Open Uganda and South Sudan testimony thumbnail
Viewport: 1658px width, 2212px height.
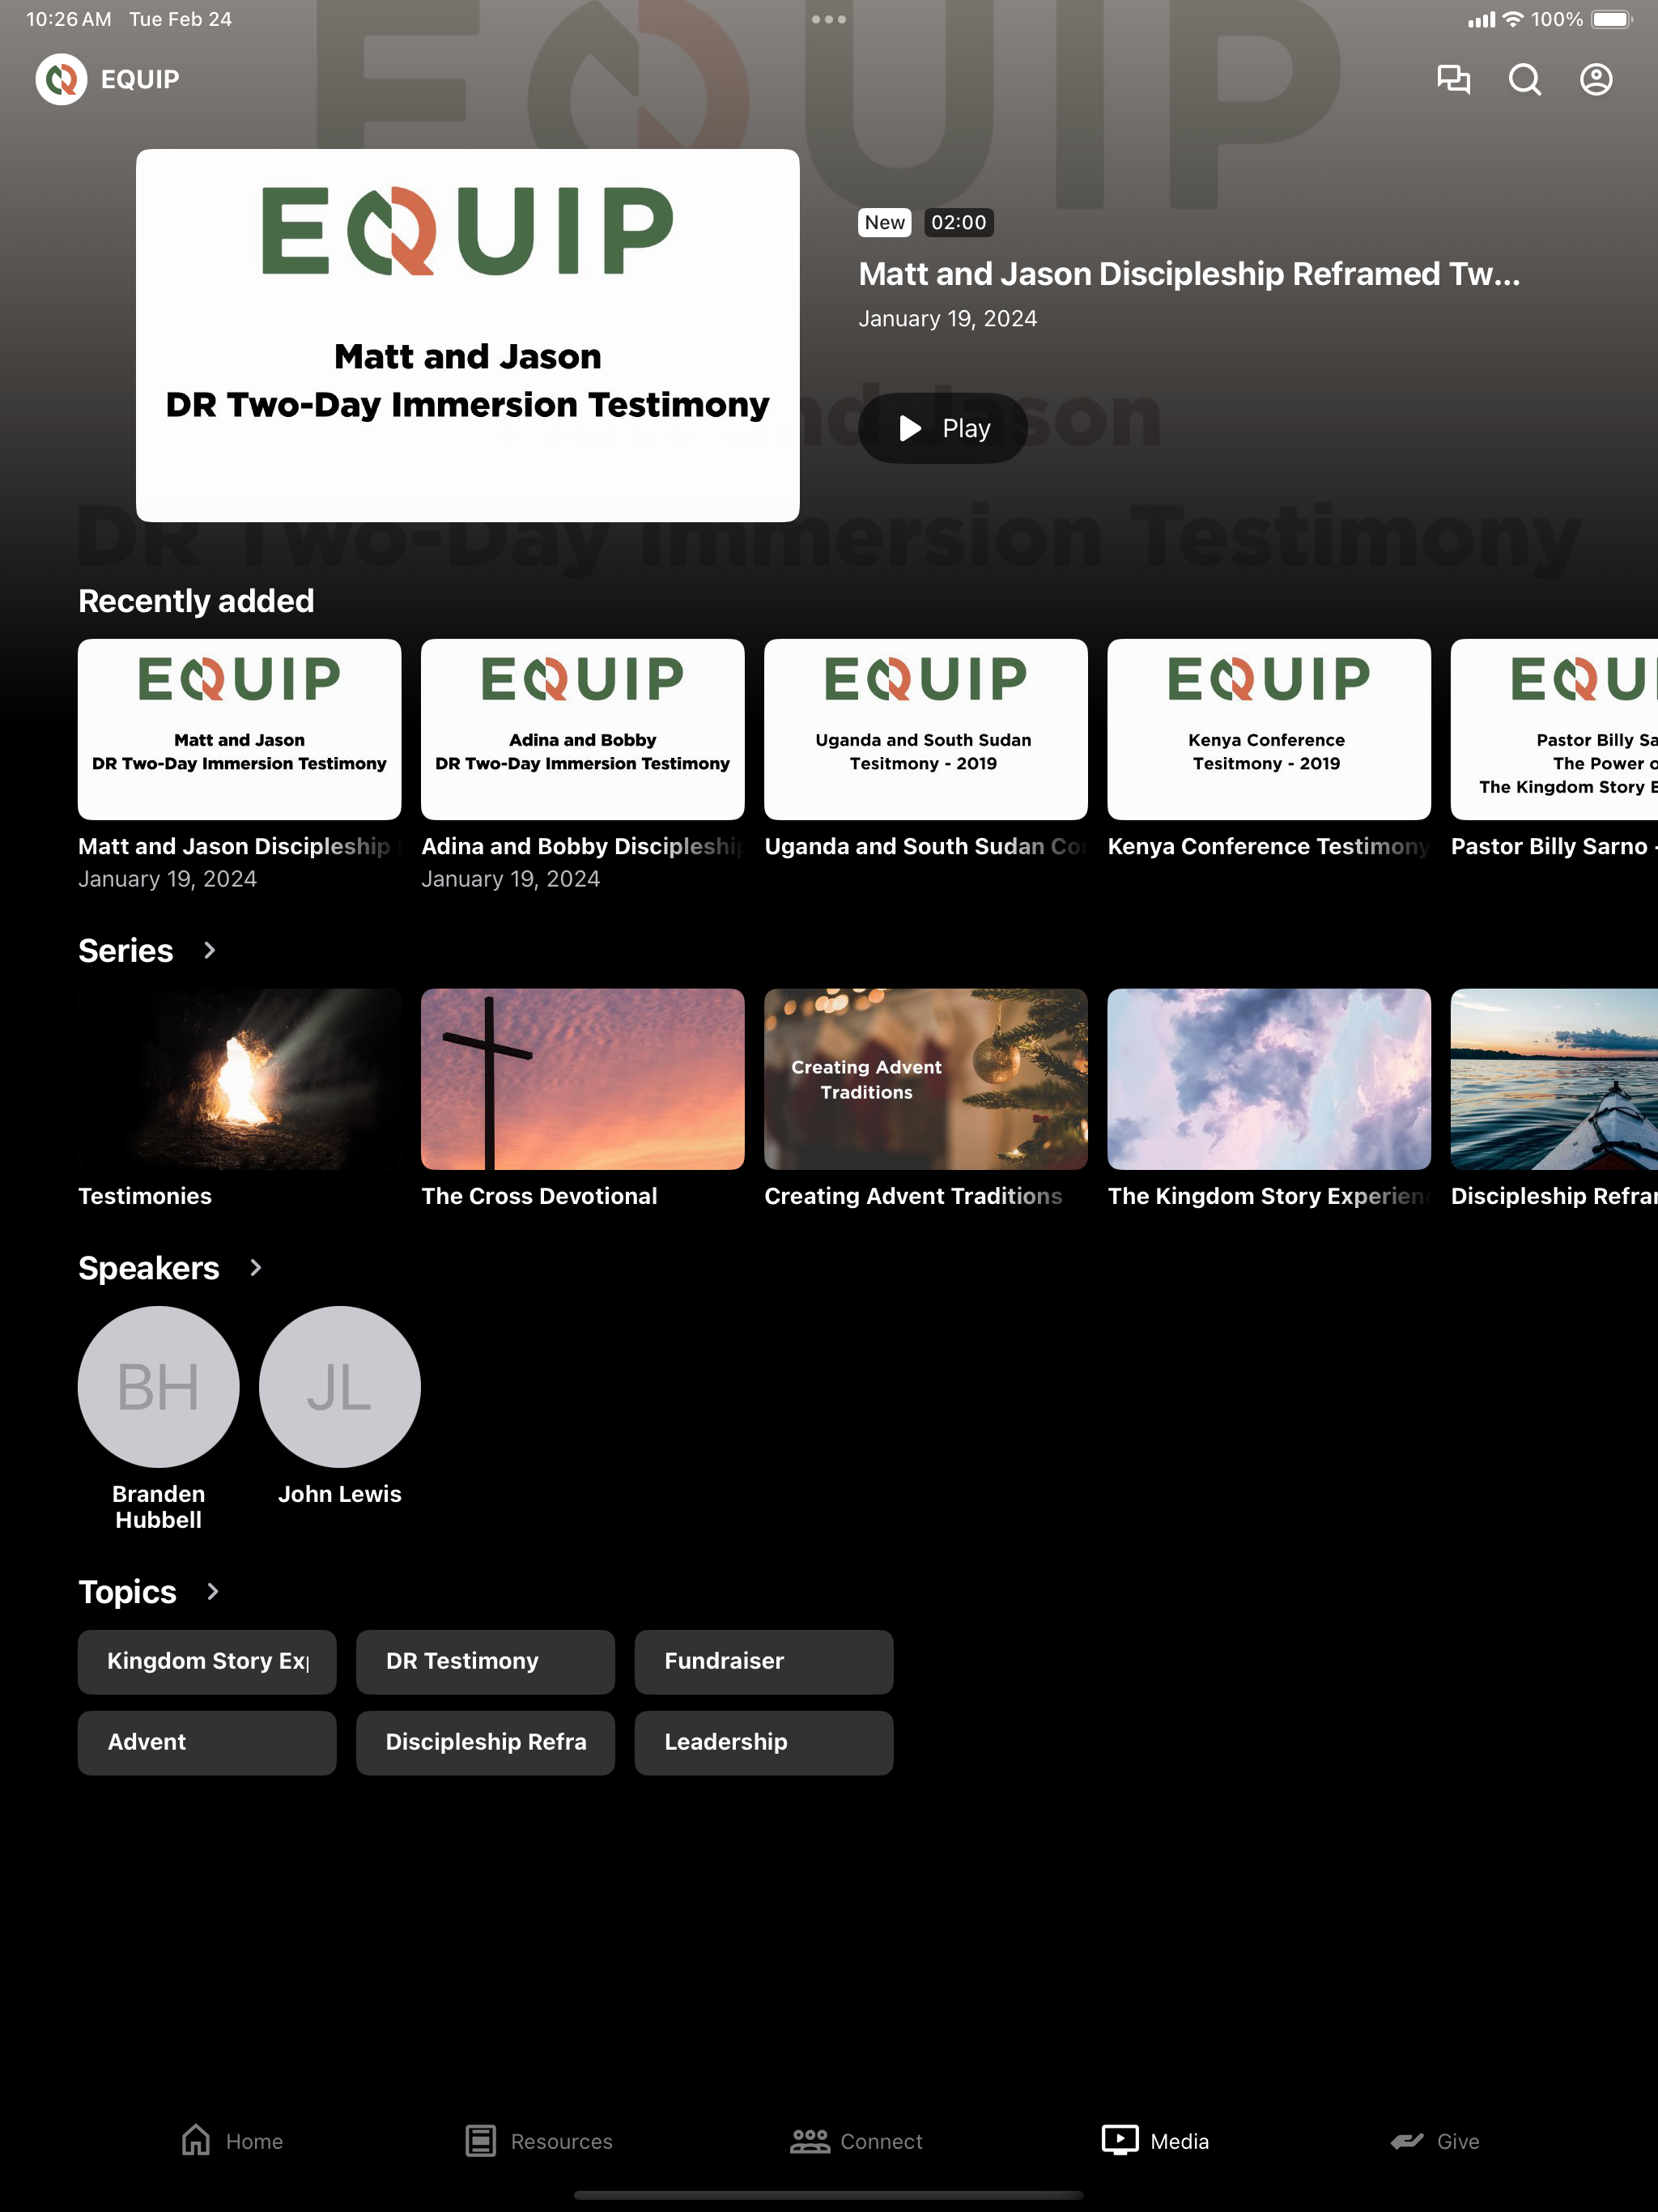926,729
